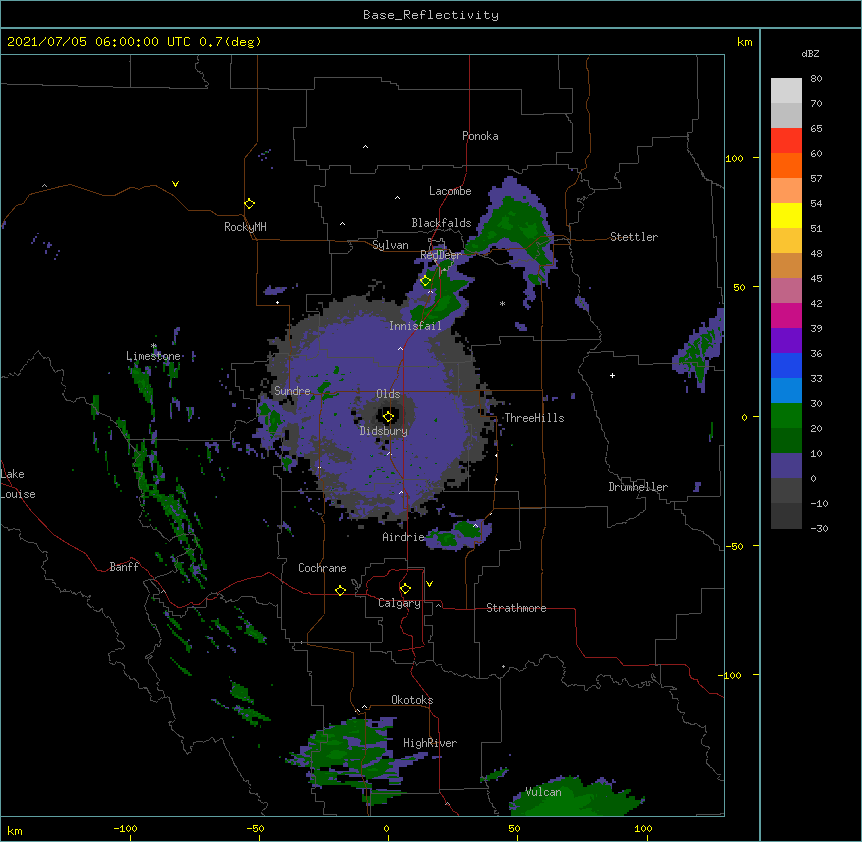This screenshot has height=842, width=862.
Task: Click the green echo cell east of Lacombe
Action: pyautogui.click(x=511, y=228)
